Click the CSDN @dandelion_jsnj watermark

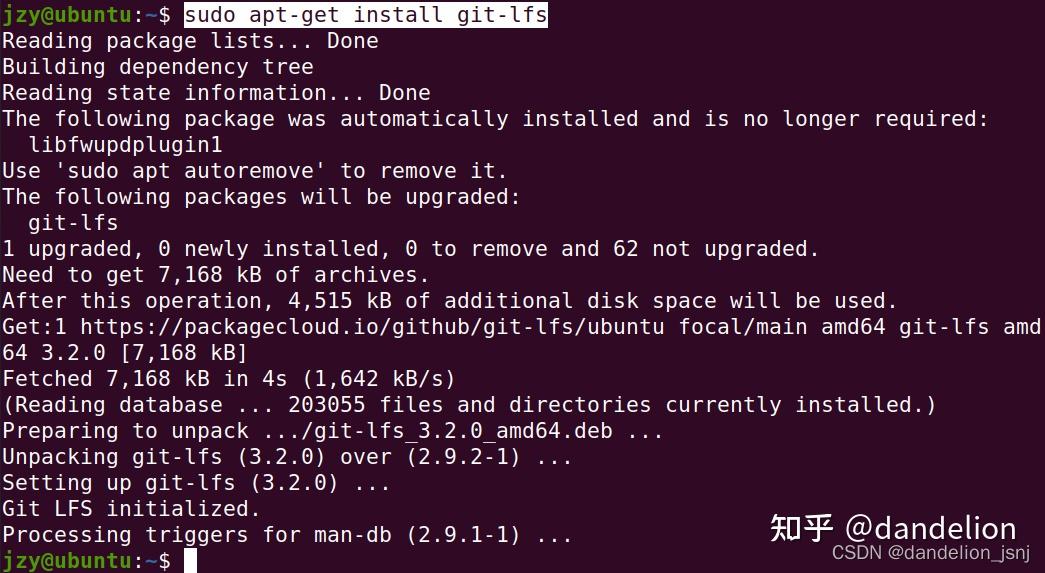[x=930, y=553]
